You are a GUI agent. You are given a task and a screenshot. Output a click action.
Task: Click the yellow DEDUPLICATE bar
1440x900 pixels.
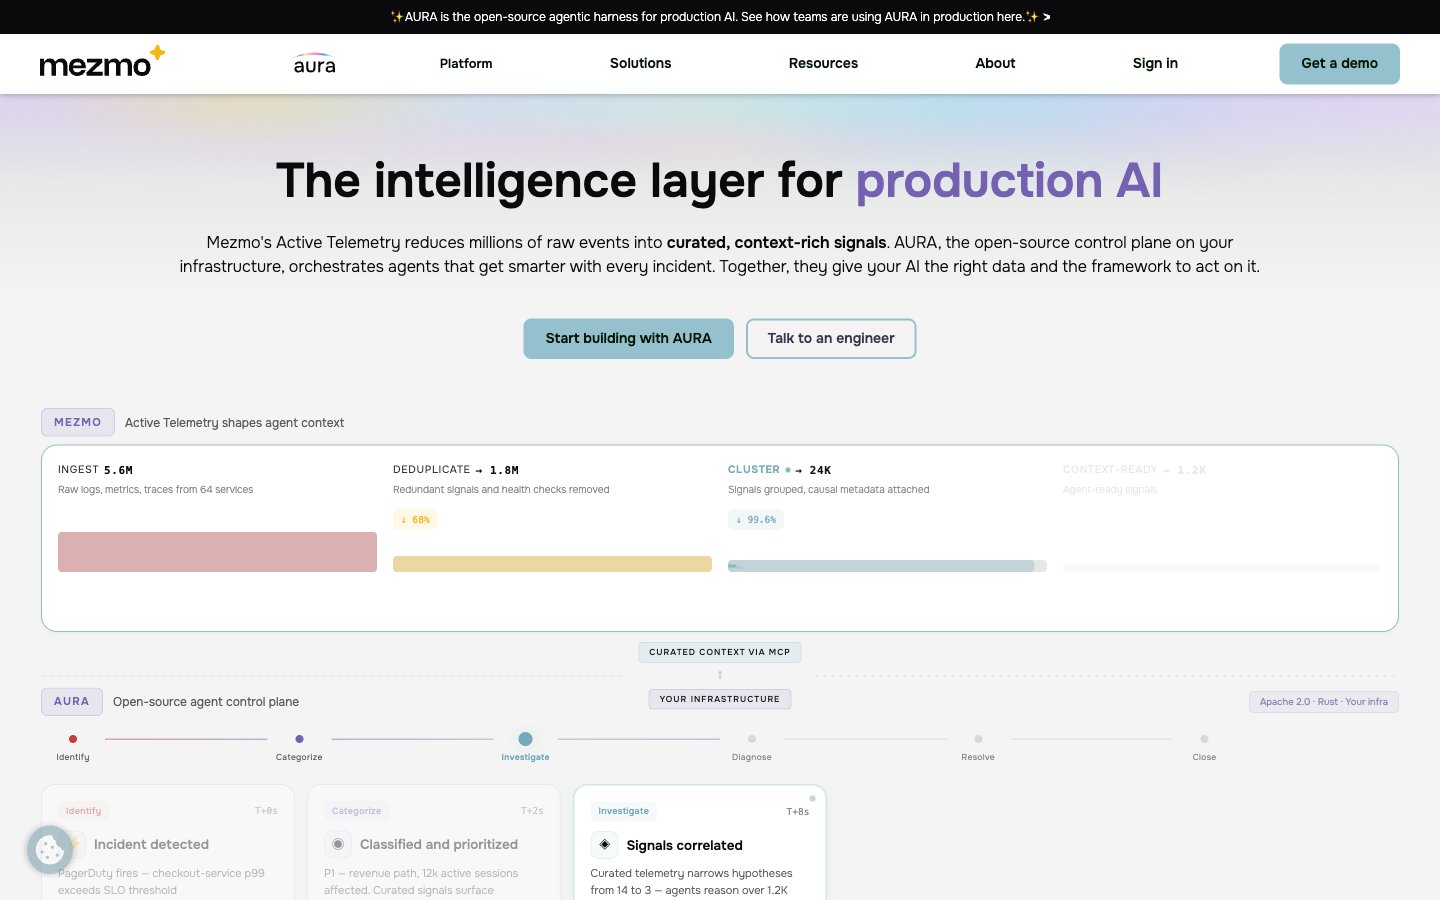(x=552, y=564)
